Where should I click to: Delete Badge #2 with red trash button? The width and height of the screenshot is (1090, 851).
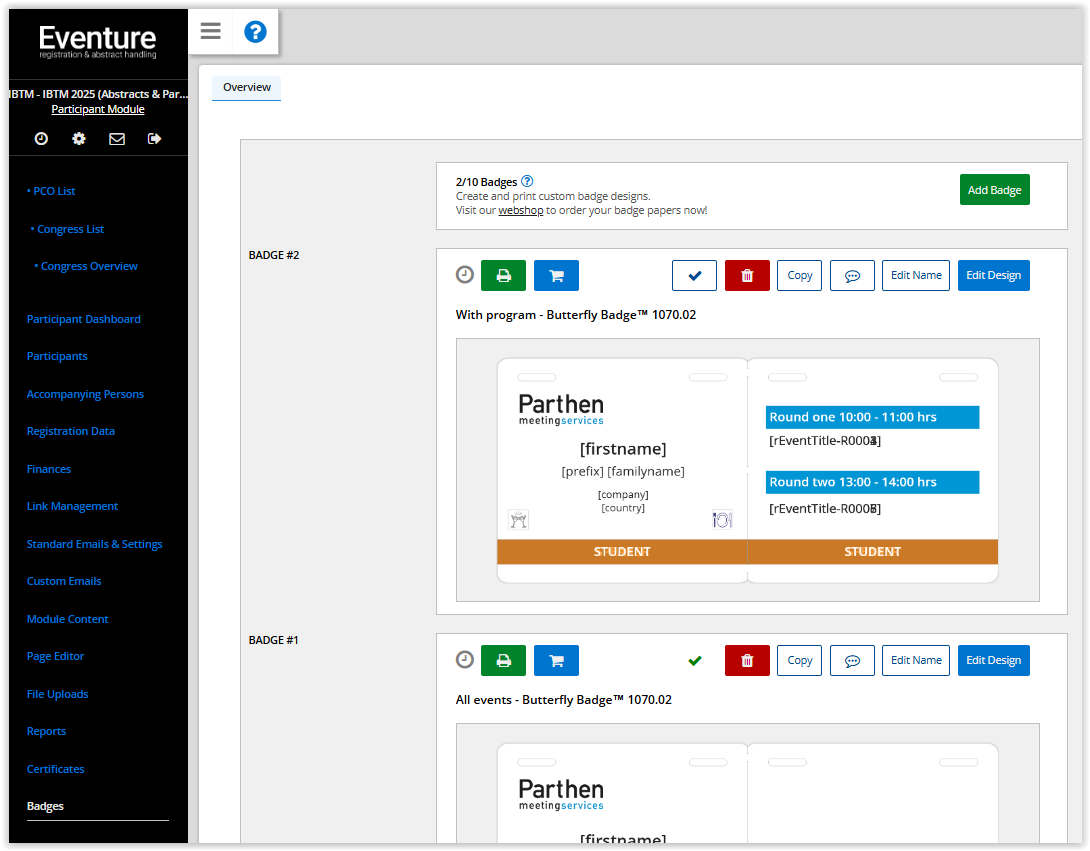point(747,275)
